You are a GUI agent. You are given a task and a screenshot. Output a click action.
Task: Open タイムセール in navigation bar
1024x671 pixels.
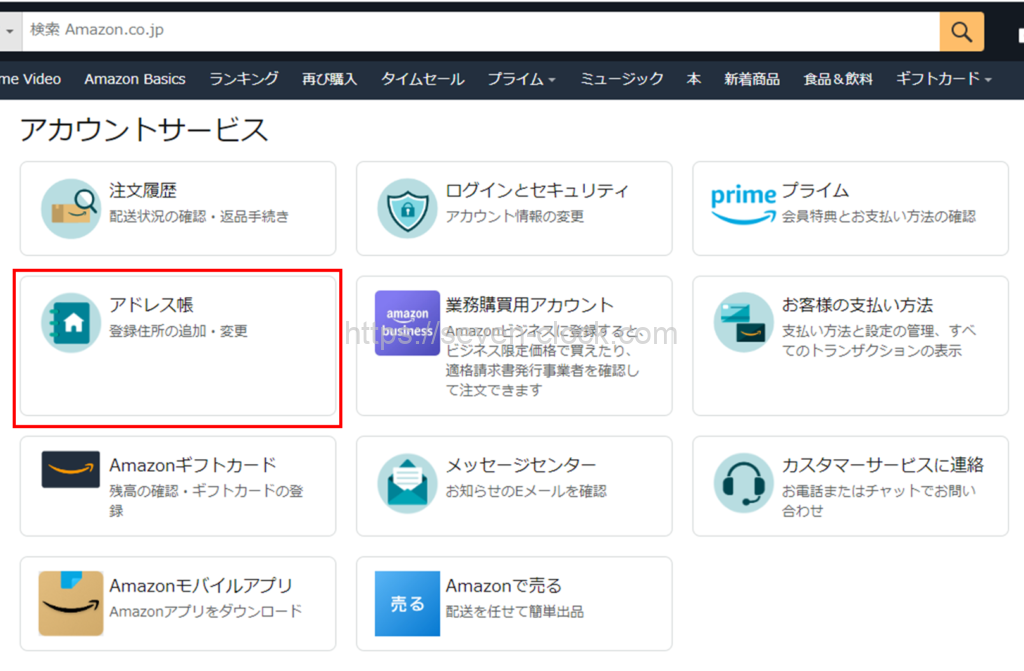click(423, 79)
